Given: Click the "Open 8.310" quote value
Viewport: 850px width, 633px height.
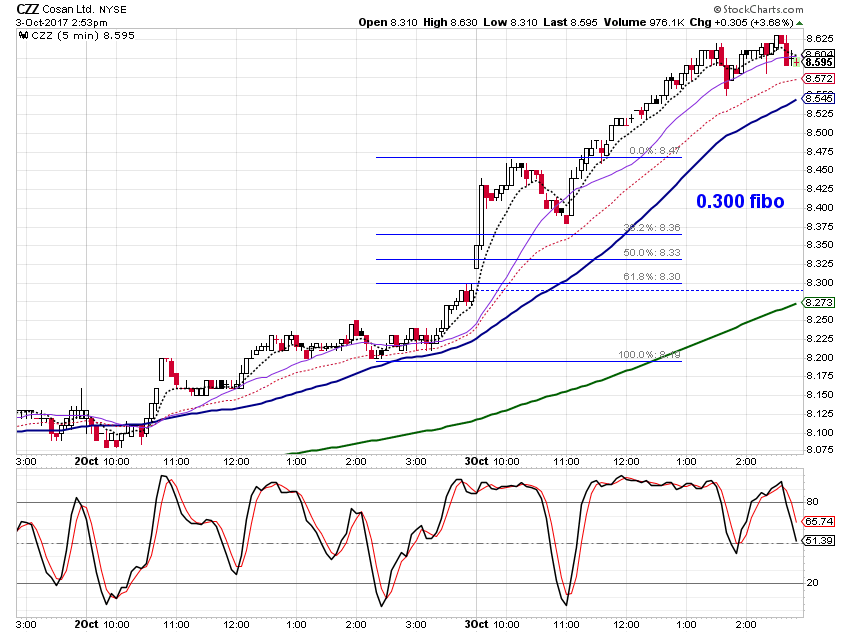Looking at the screenshot, I should pyautogui.click(x=388, y=23).
